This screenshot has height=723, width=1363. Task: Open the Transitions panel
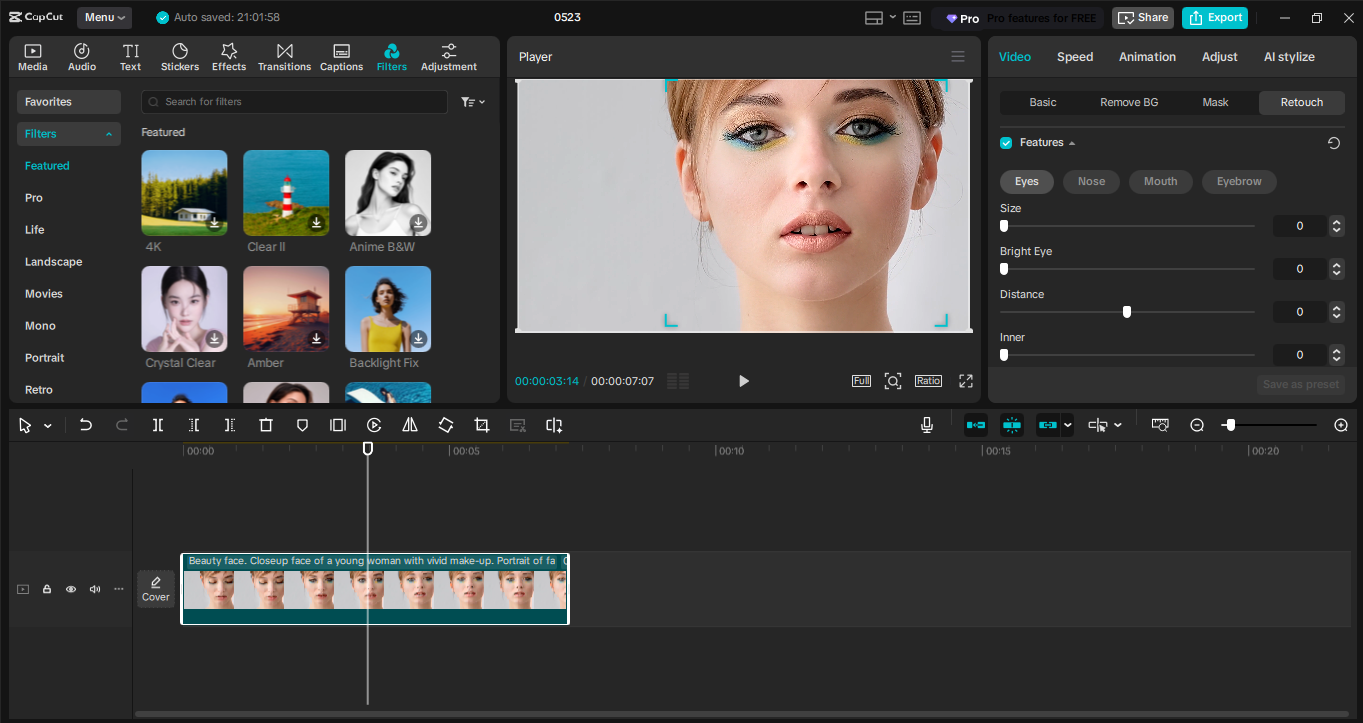click(284, 56)
